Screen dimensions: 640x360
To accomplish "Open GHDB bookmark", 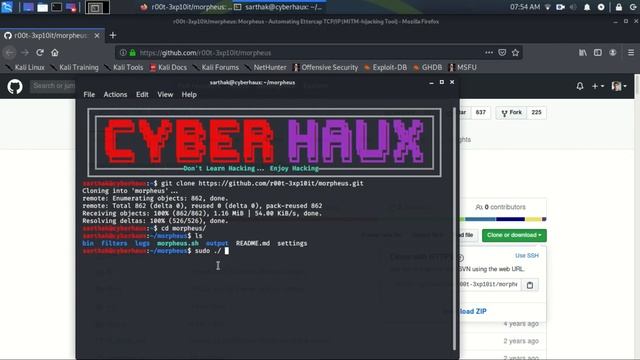I will [x=427, y=67].
